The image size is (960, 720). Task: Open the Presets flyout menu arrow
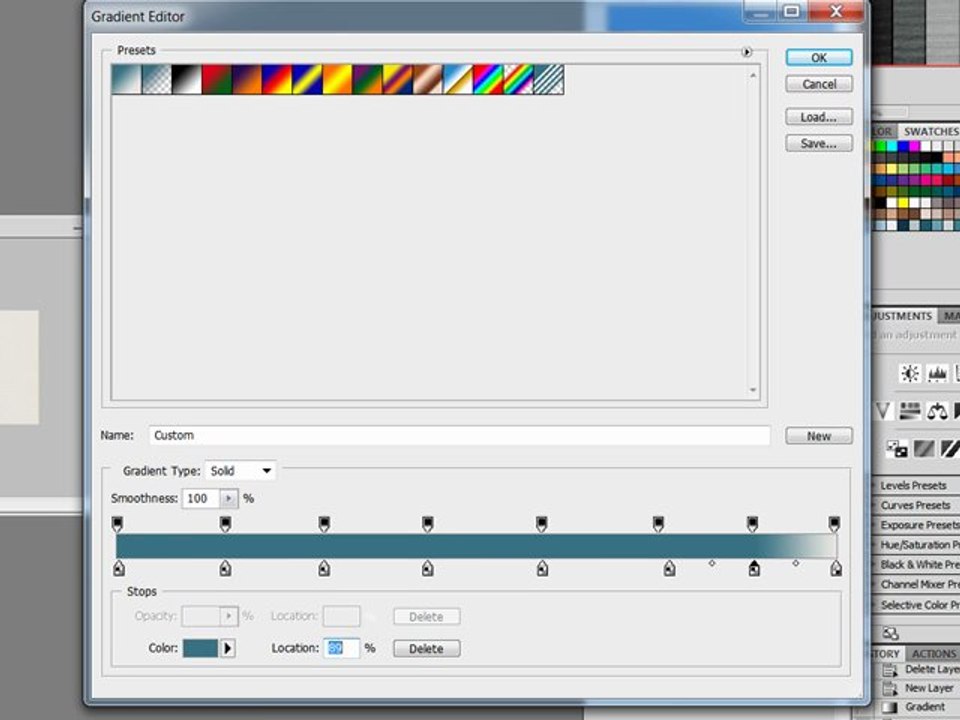pos(746,52)
